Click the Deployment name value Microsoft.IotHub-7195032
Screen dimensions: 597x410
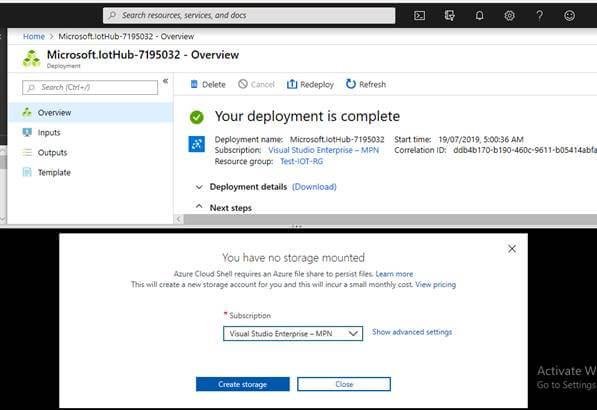pyautogui.click(x=337, y=139)
